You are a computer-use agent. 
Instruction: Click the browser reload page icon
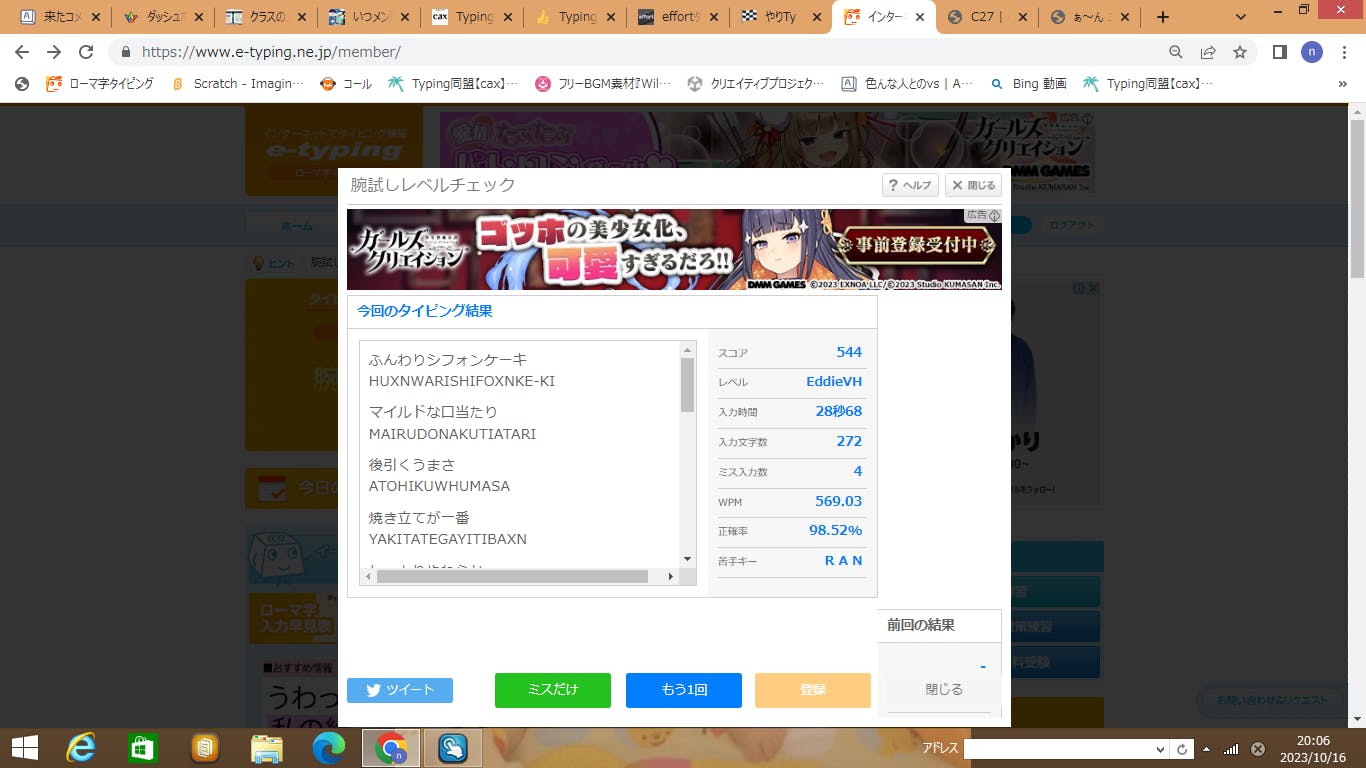coord(86,52)
